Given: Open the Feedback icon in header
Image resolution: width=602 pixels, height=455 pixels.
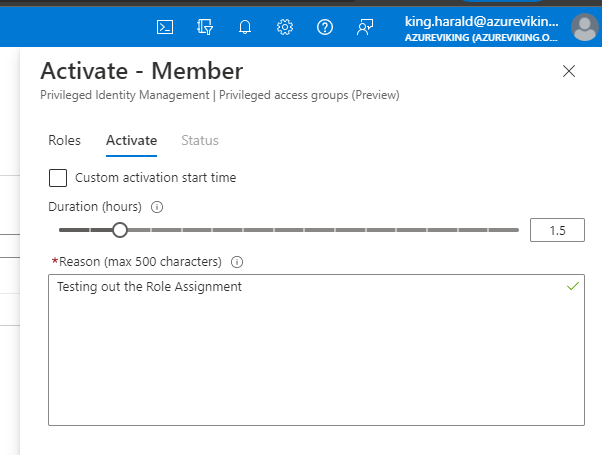Looking at the screenshot, I should pos(364,28).
